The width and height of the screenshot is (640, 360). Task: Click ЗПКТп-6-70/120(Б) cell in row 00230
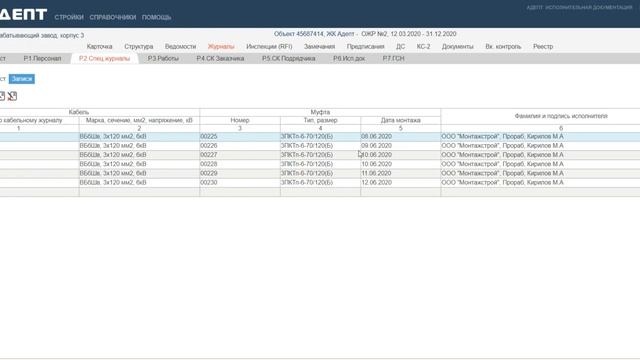pyautogui.click(x=320, y=183)
